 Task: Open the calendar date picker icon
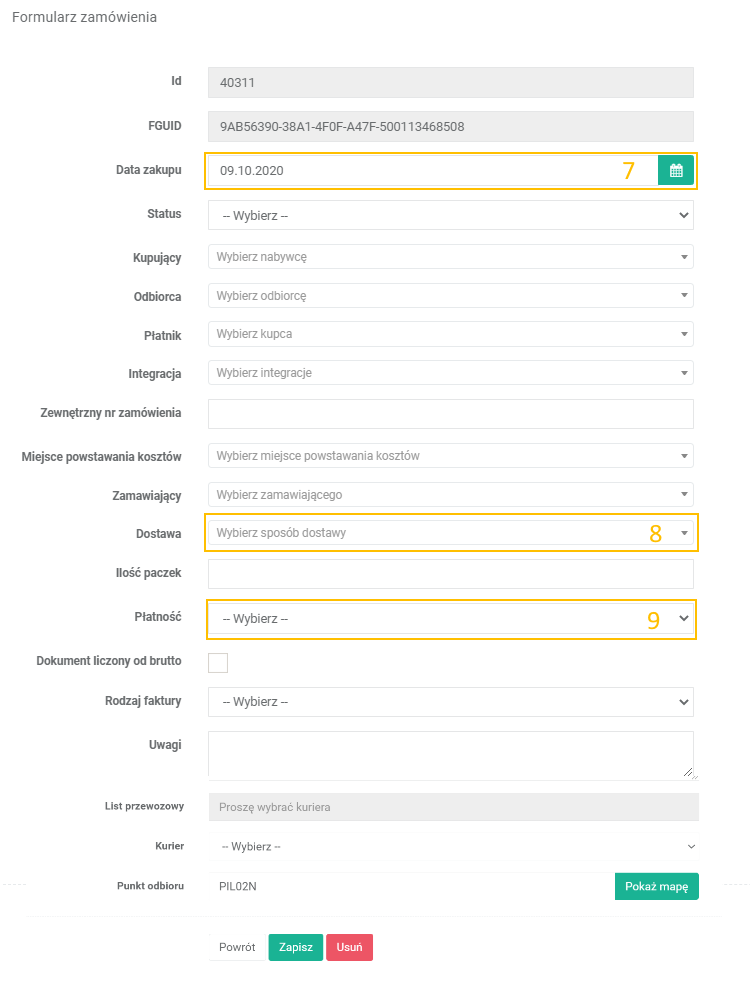click(676, 170)
